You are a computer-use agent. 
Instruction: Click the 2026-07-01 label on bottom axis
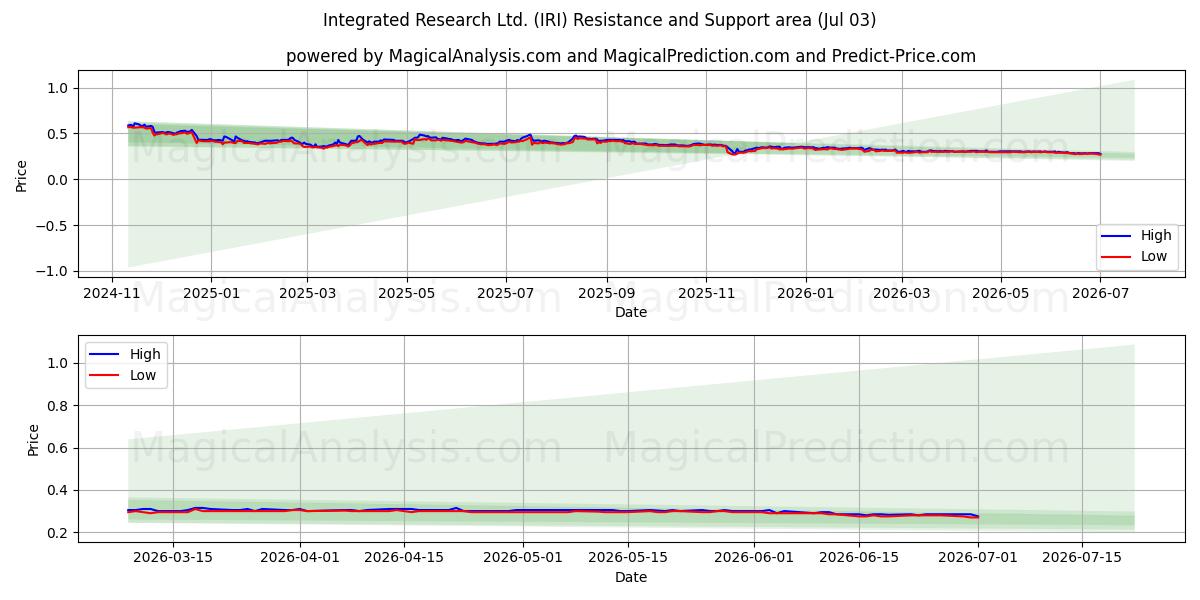(977, 558)
